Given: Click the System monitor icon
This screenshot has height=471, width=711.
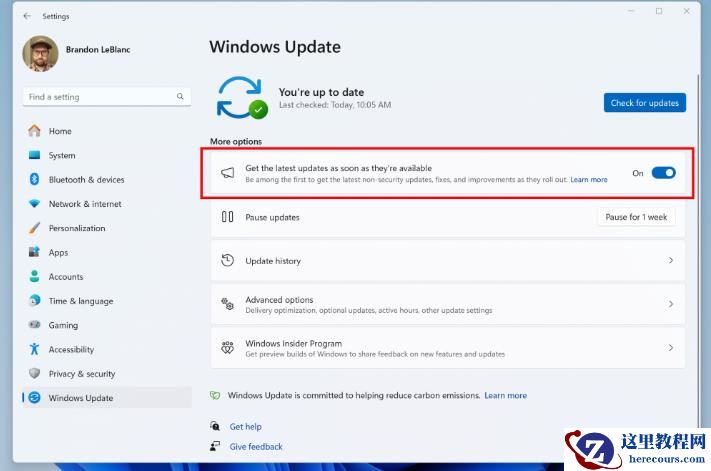Looking at the screenshot, I should click(34, 155).
